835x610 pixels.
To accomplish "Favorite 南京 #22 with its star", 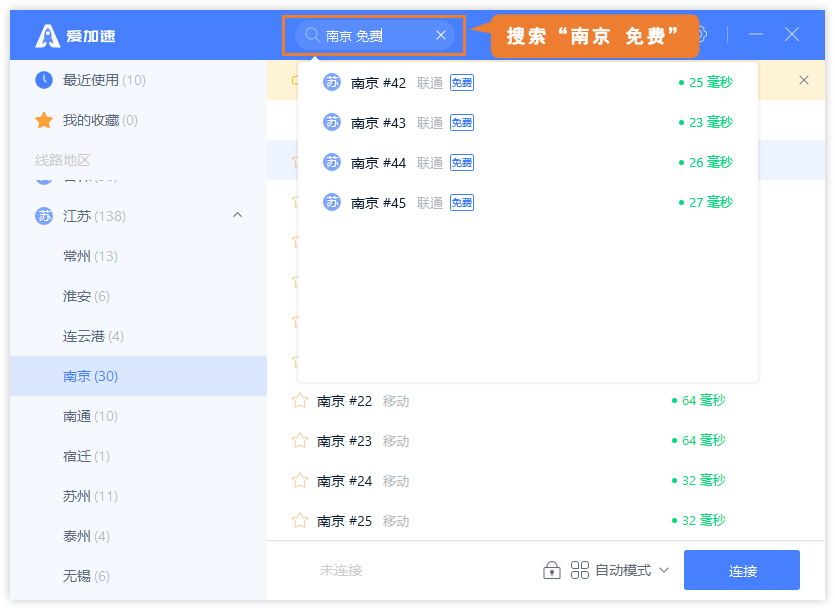I will (300, 400).
